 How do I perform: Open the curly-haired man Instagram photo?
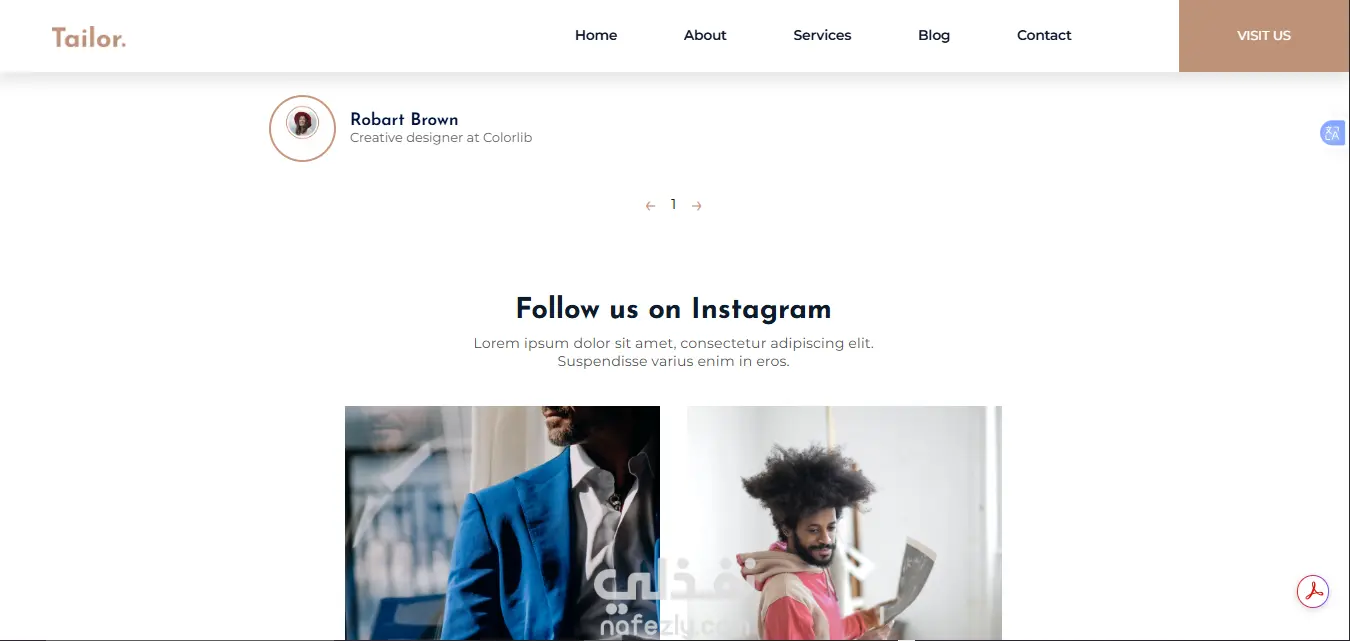pyautogui.click(x=844, y=523)
